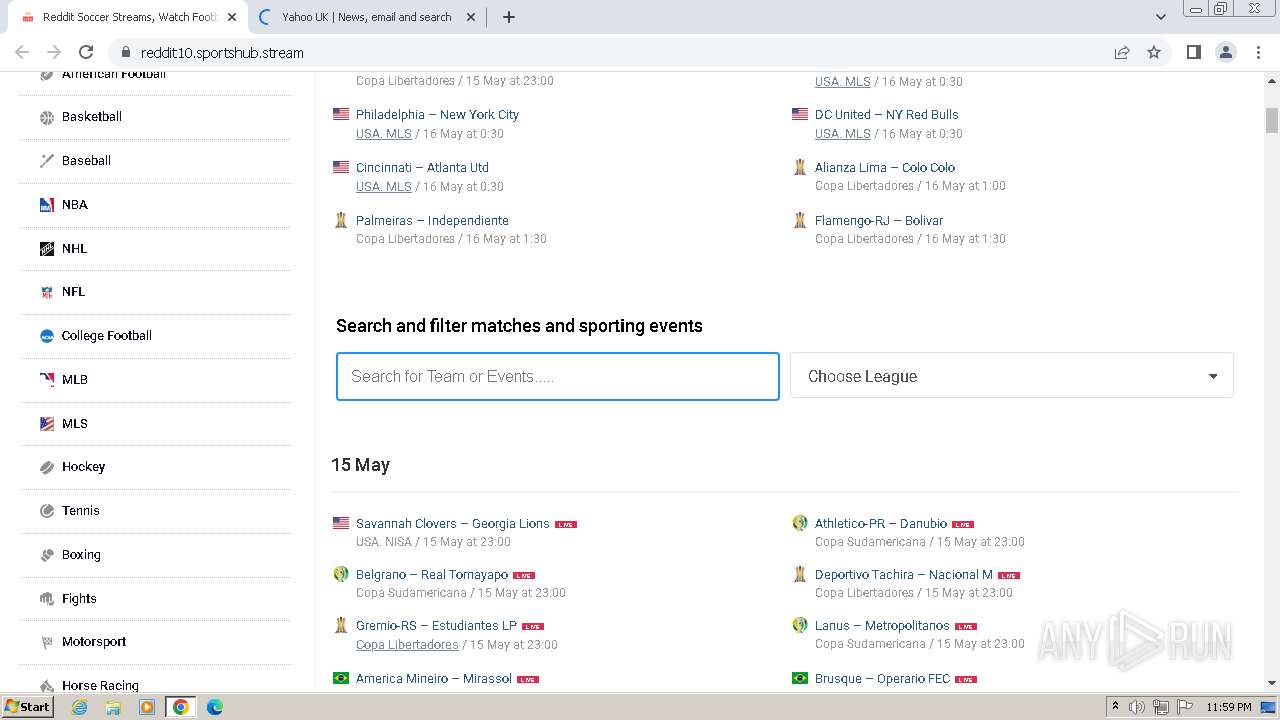Select the Baseball bat icon in sidebar
Image resolution: width=1280 pixels, height=720 pixels.
pos(47,161)
